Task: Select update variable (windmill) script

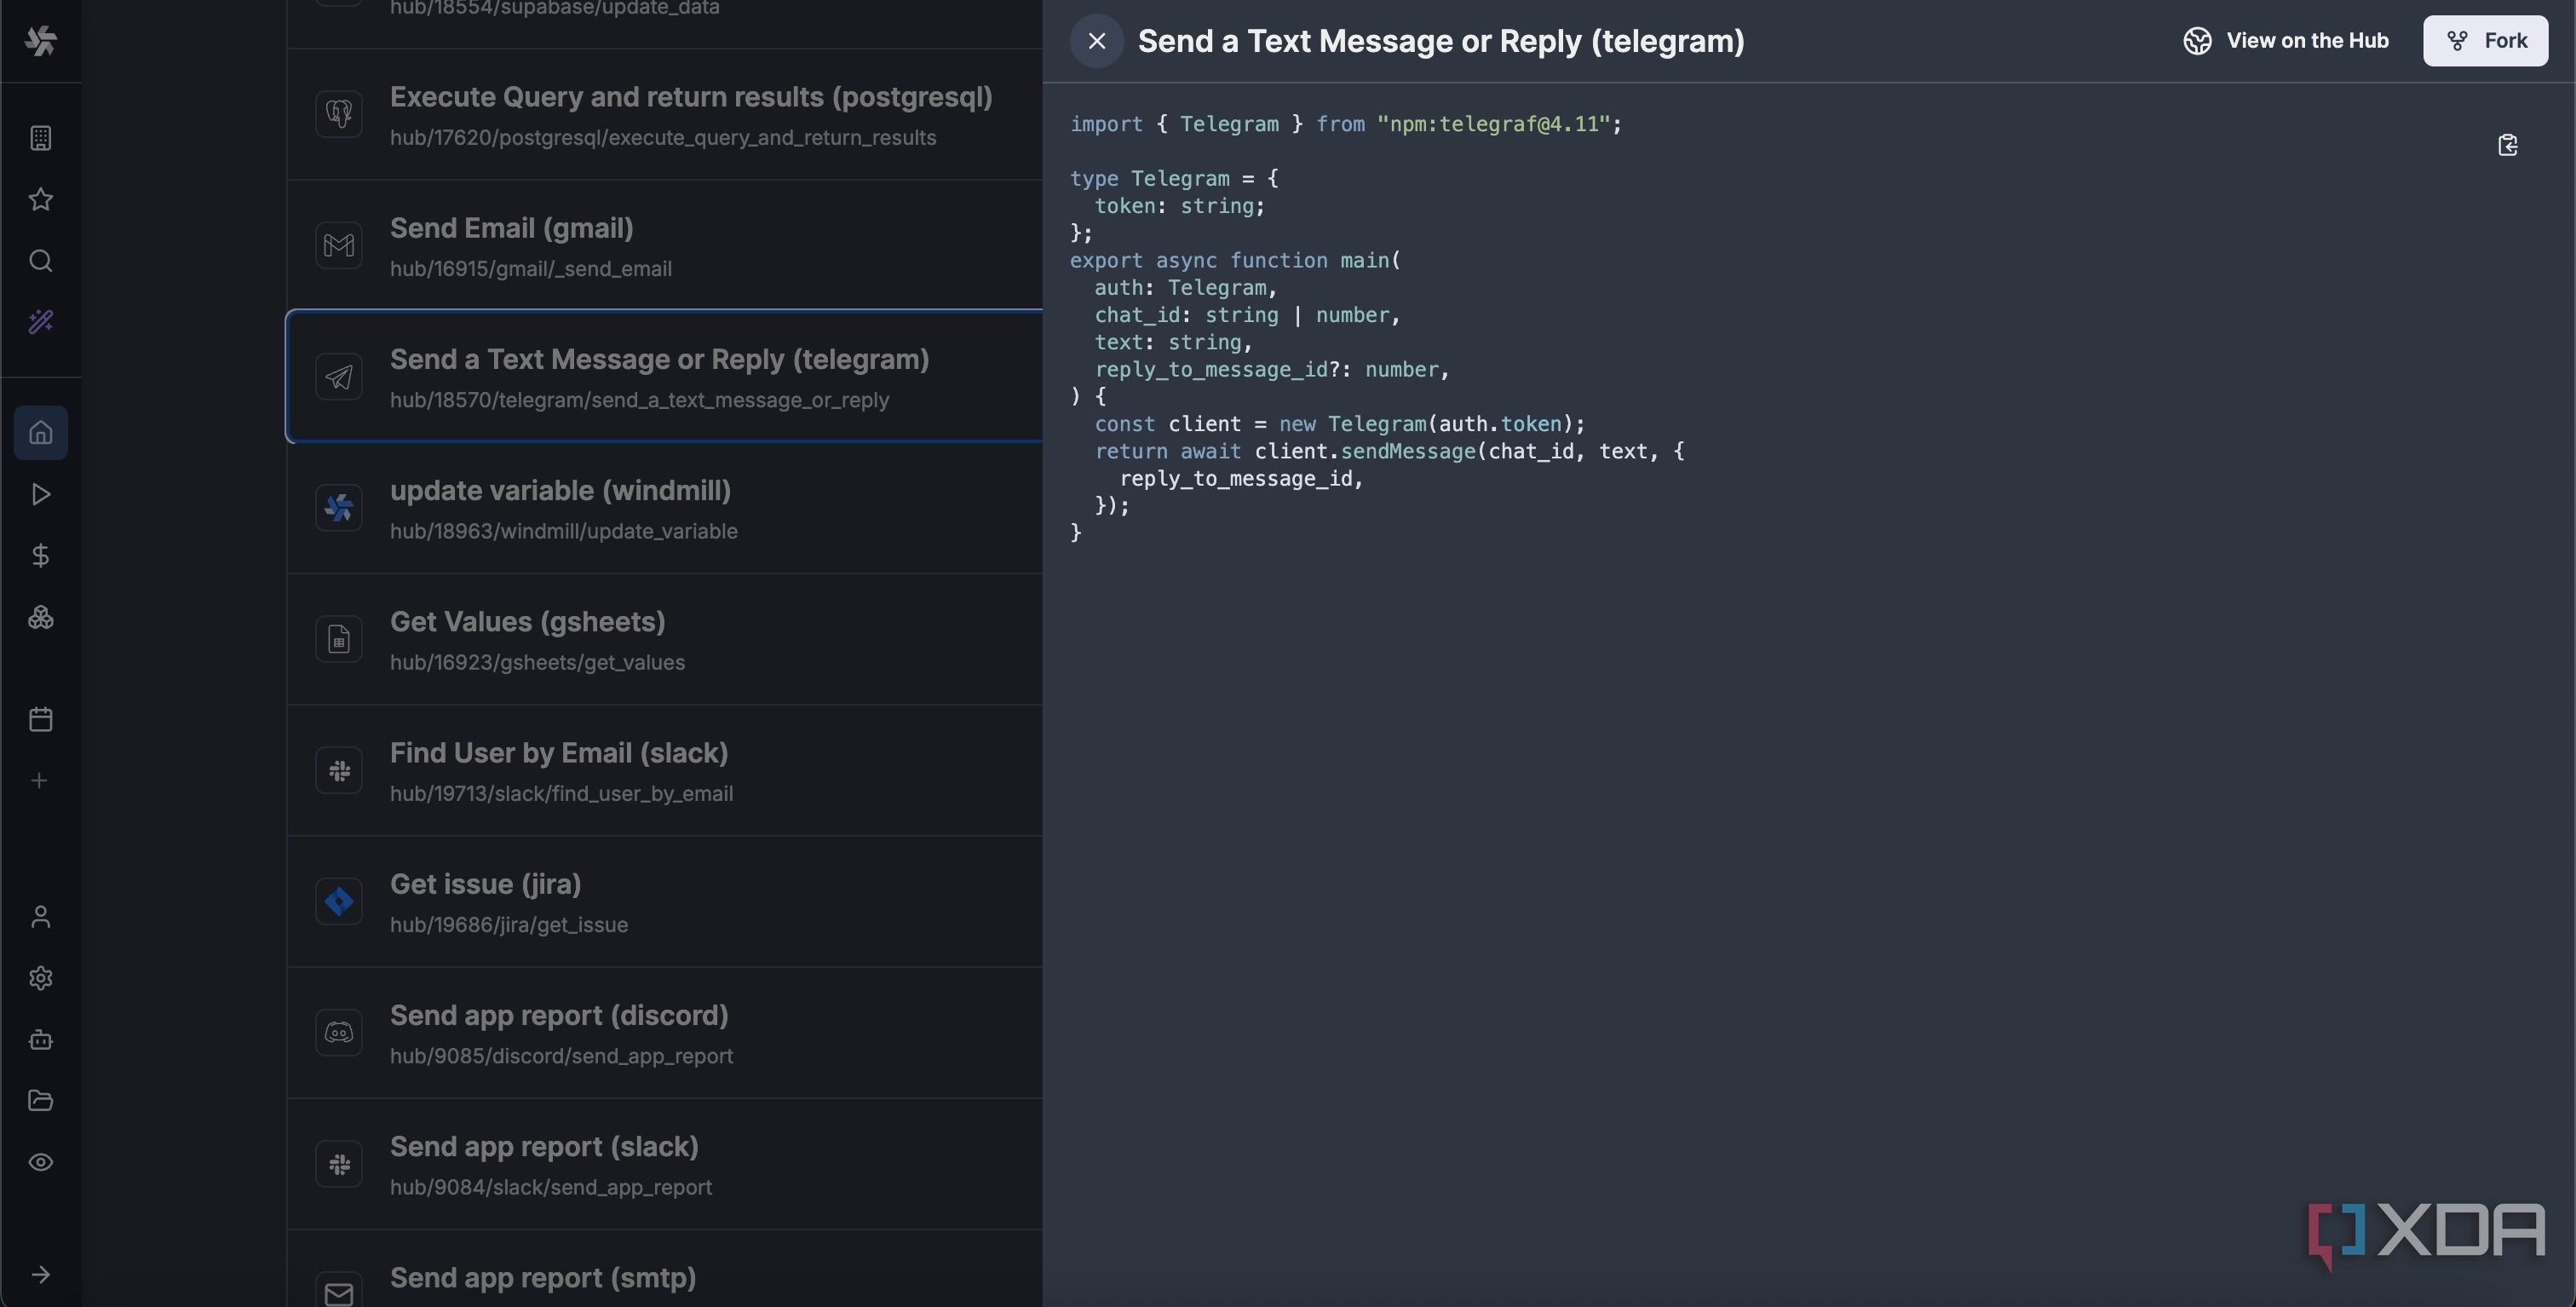Action: pyautogui.click(x=665, y=508)
